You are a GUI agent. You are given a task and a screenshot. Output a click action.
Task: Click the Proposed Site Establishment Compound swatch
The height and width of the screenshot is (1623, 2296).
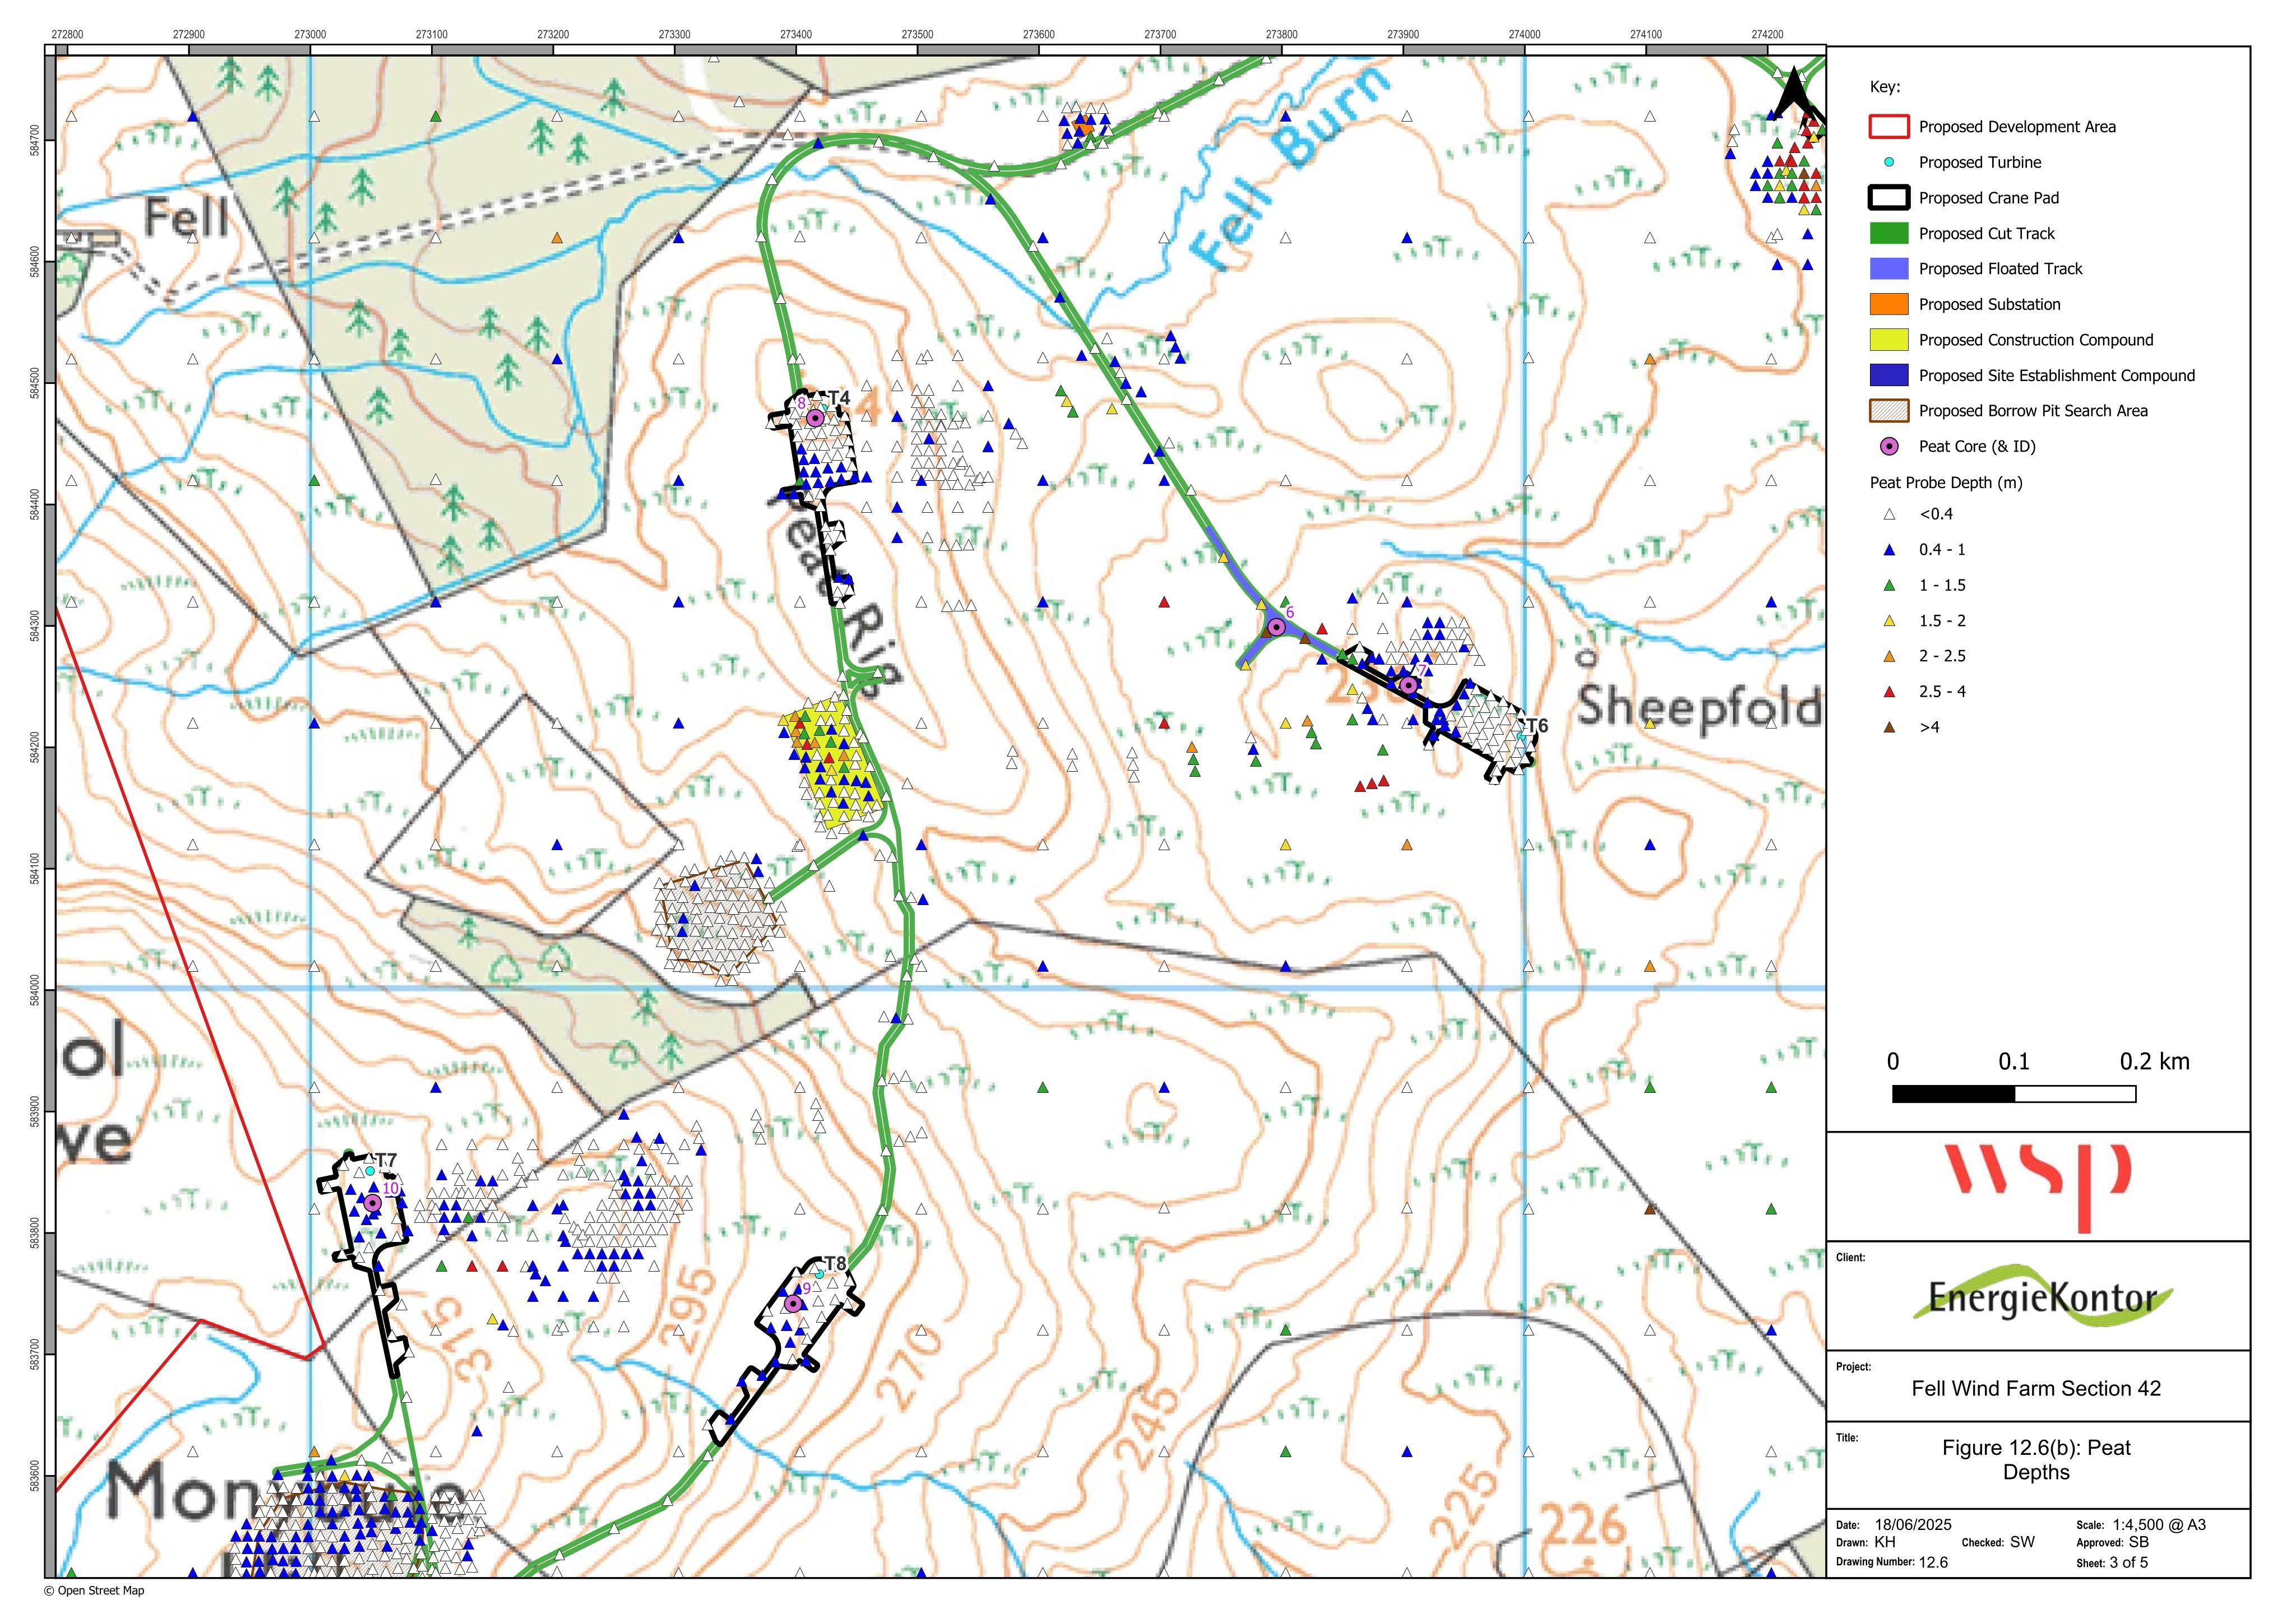[x=1889, y=375]
